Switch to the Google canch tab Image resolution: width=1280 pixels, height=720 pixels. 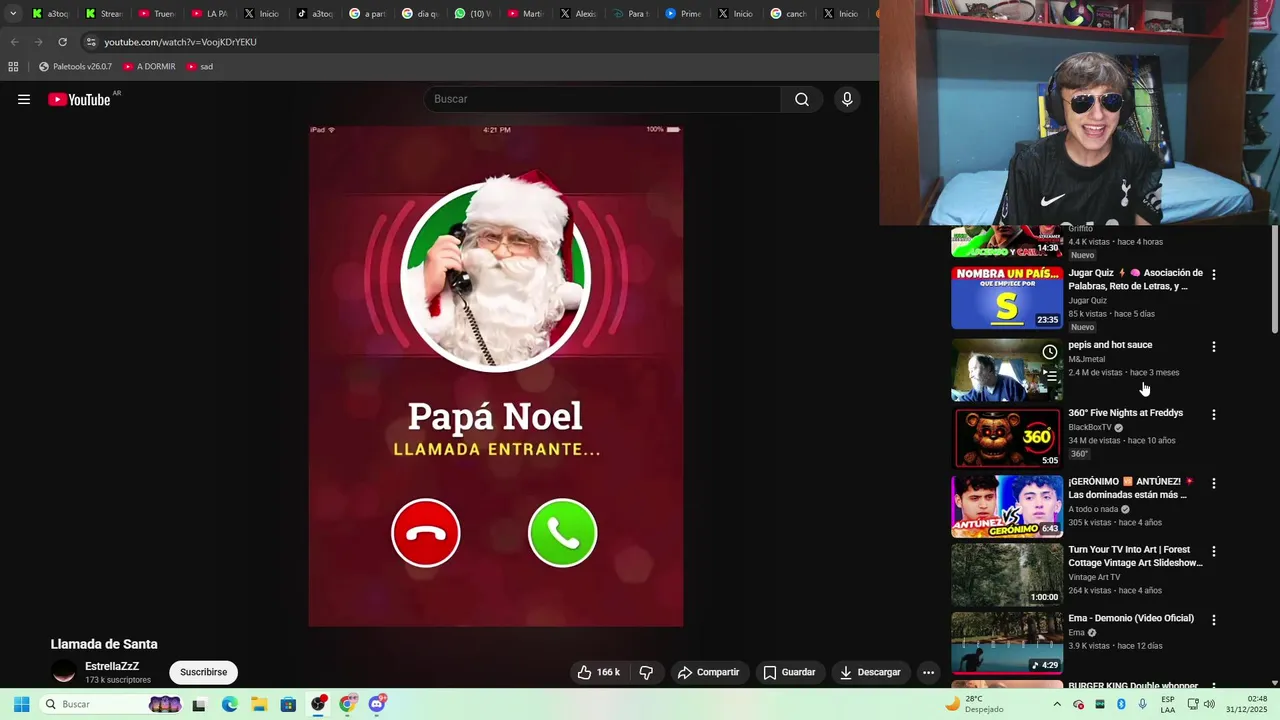coord(789,14)
